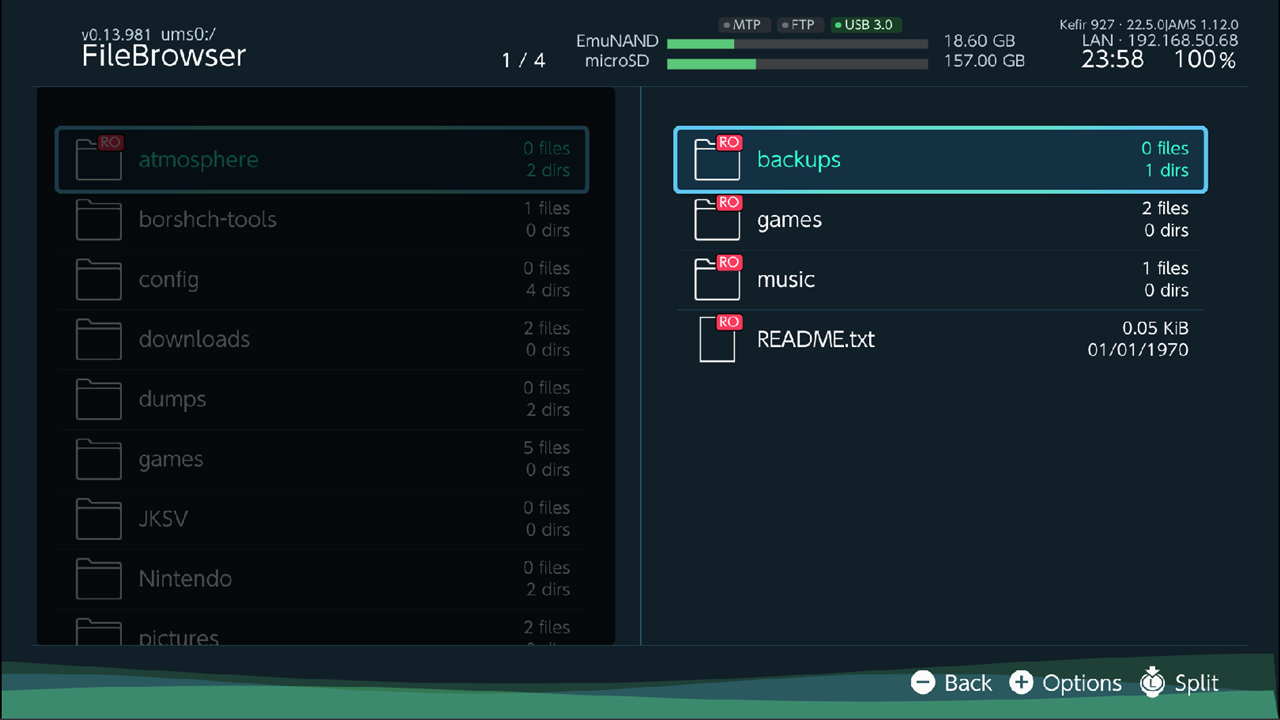This screenshot has height=720, width=1280.
Task: Click the 0.05 KiB file size
Action: (1155, 328)
